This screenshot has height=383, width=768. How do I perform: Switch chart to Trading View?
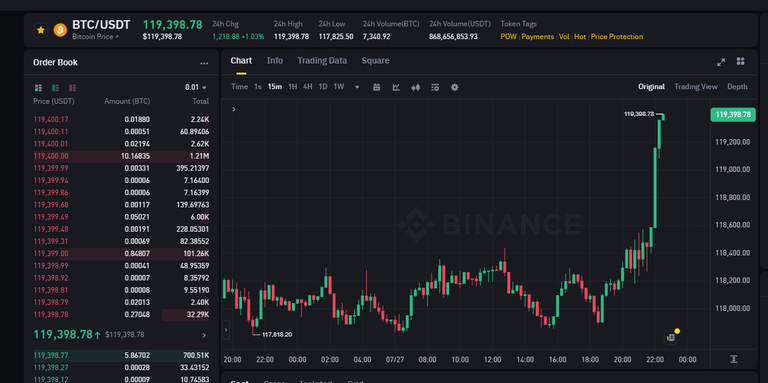[x=696, y=87]
